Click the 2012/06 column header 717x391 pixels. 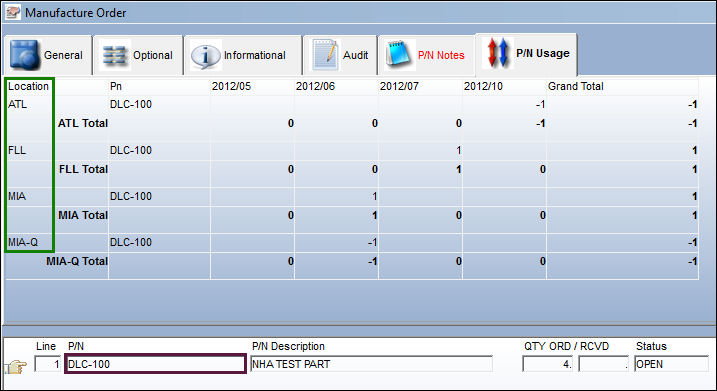(x=316, y=86)
